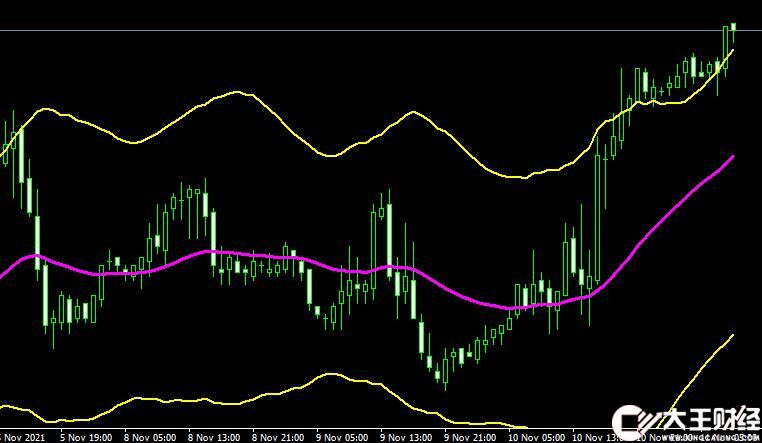Select the "9 Nov 21:00" time label
The width and height of the screenshot is (762, 443).
(471, 437)
